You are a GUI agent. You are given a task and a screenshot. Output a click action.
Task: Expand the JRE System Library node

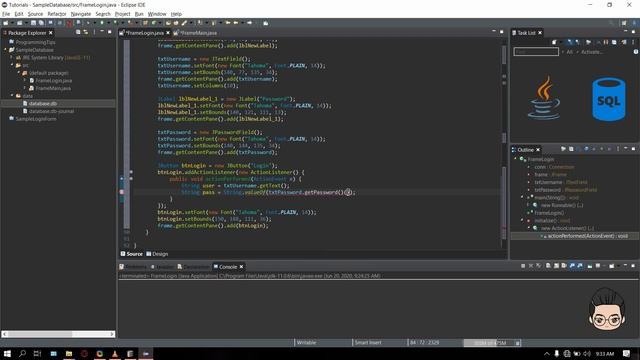[x=12, y=58]
